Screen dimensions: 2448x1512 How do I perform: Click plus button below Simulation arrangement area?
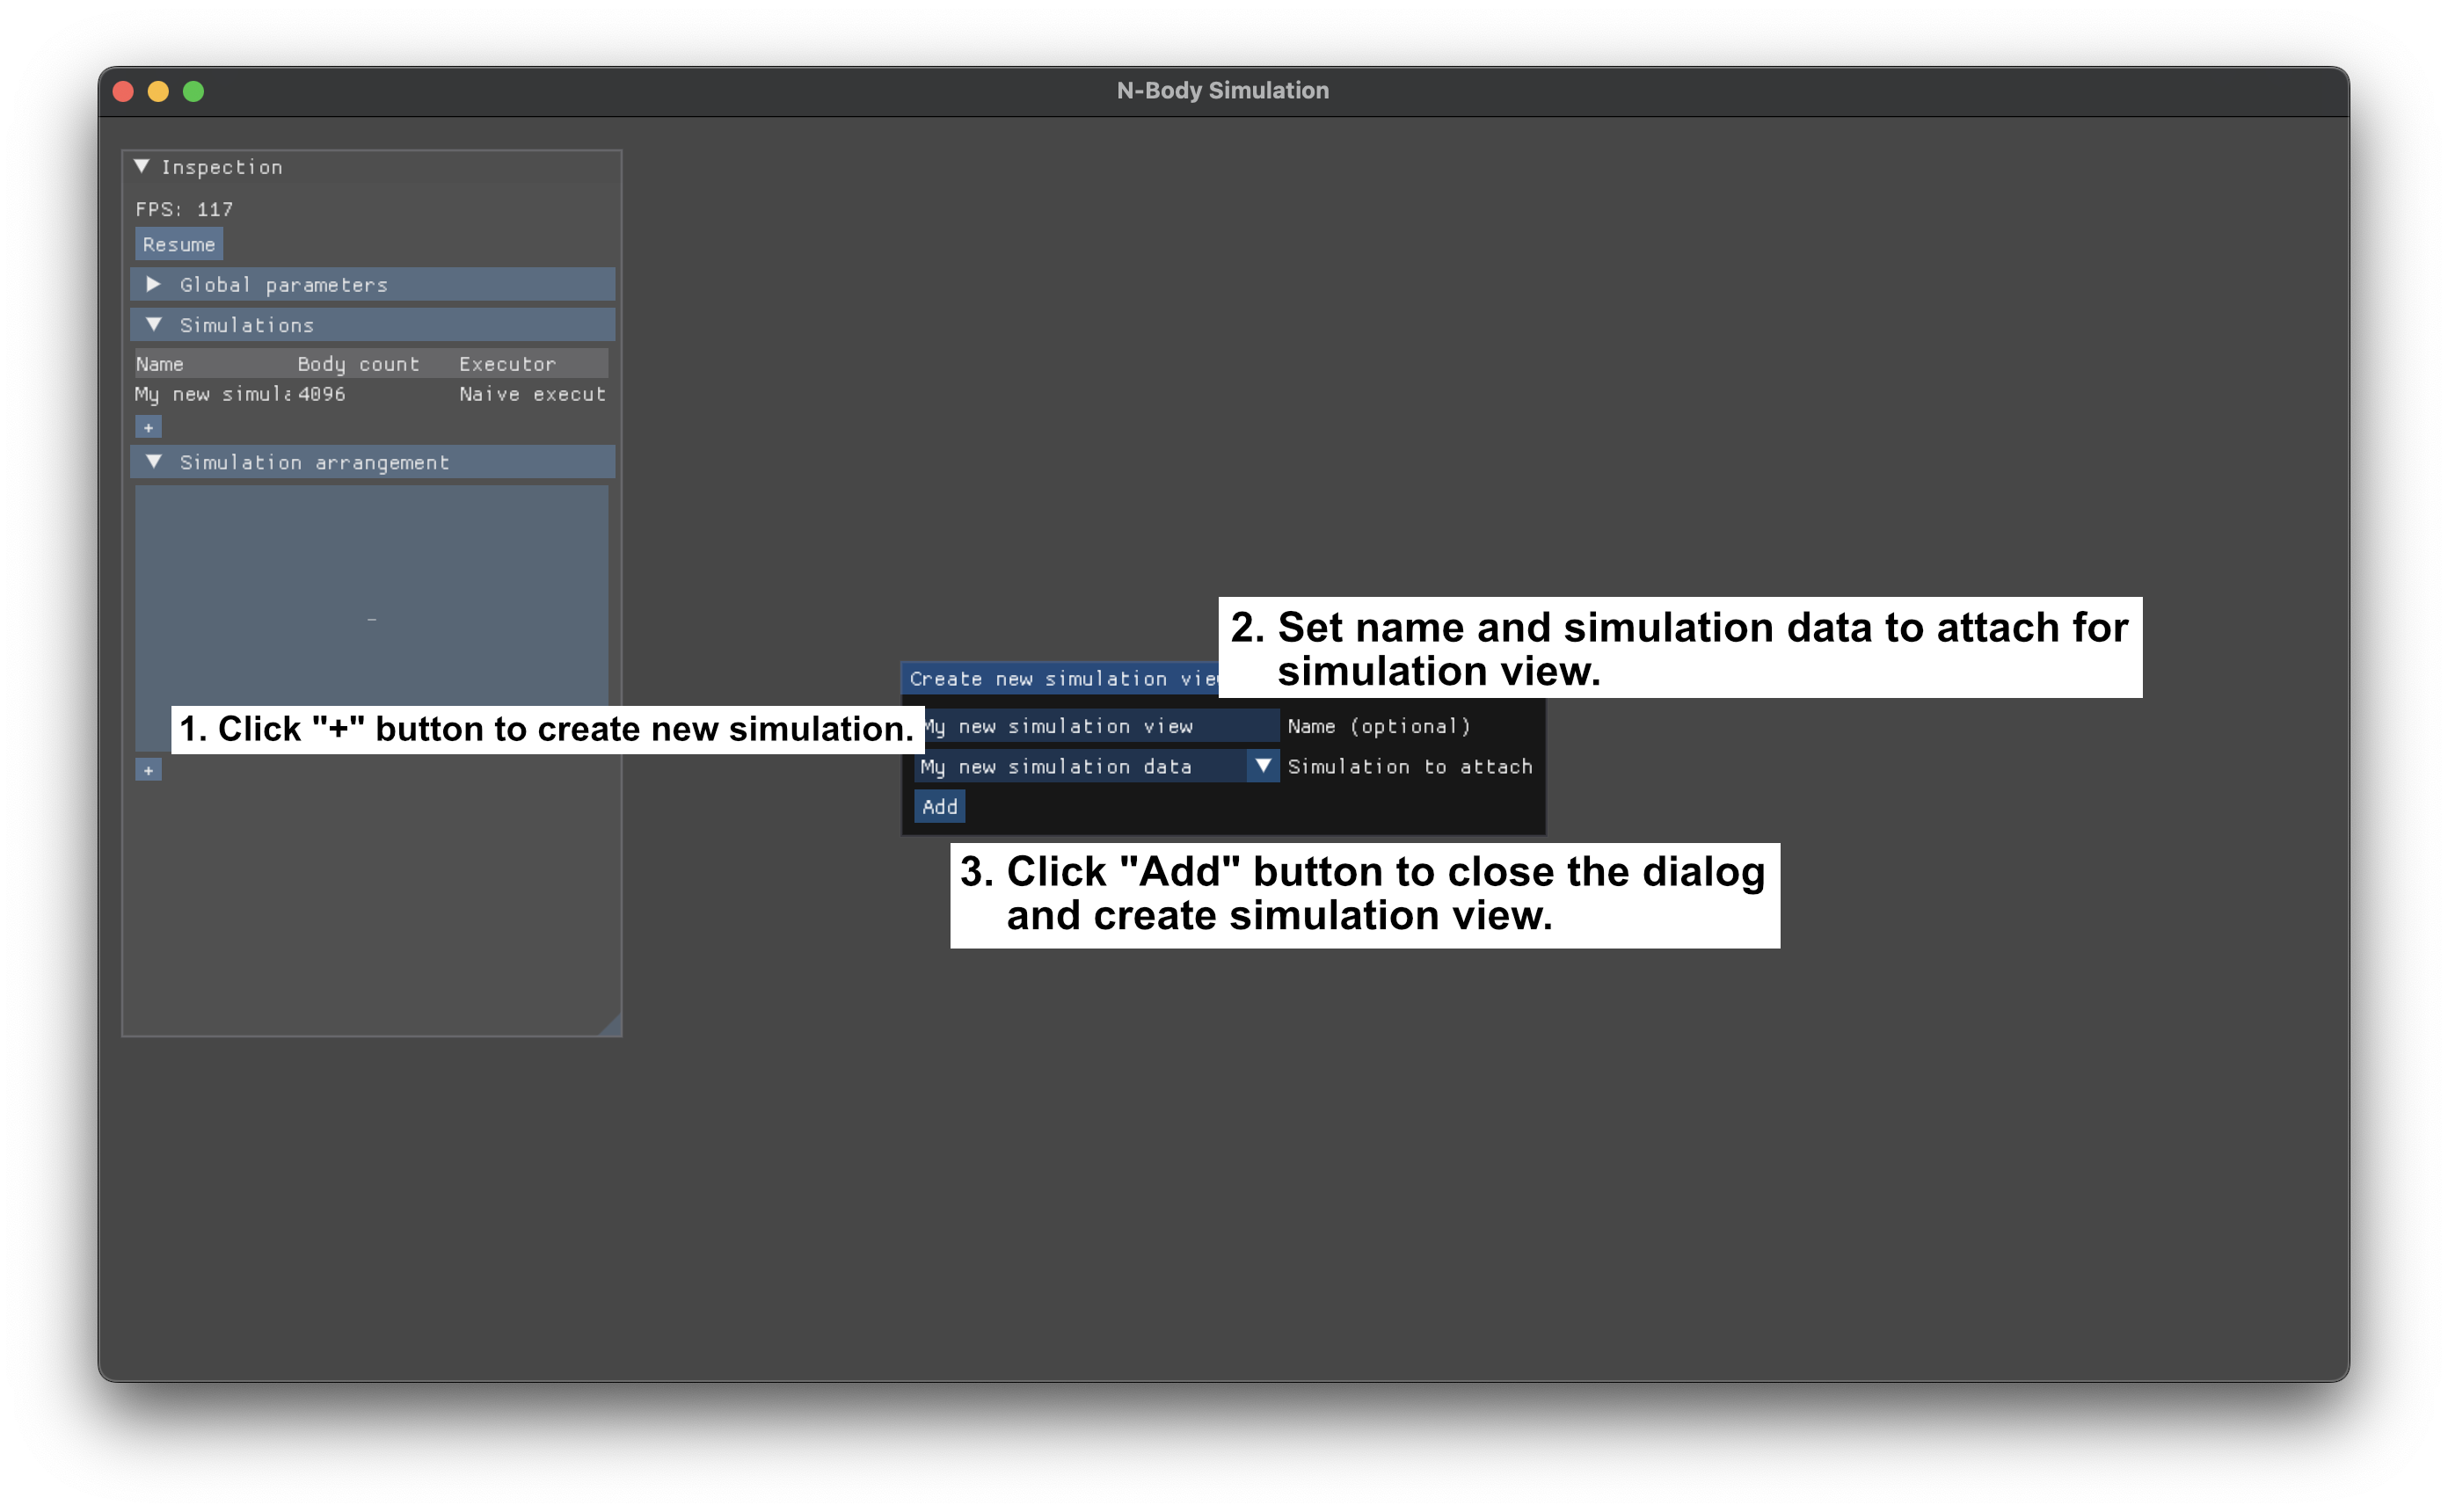(148, 770)
